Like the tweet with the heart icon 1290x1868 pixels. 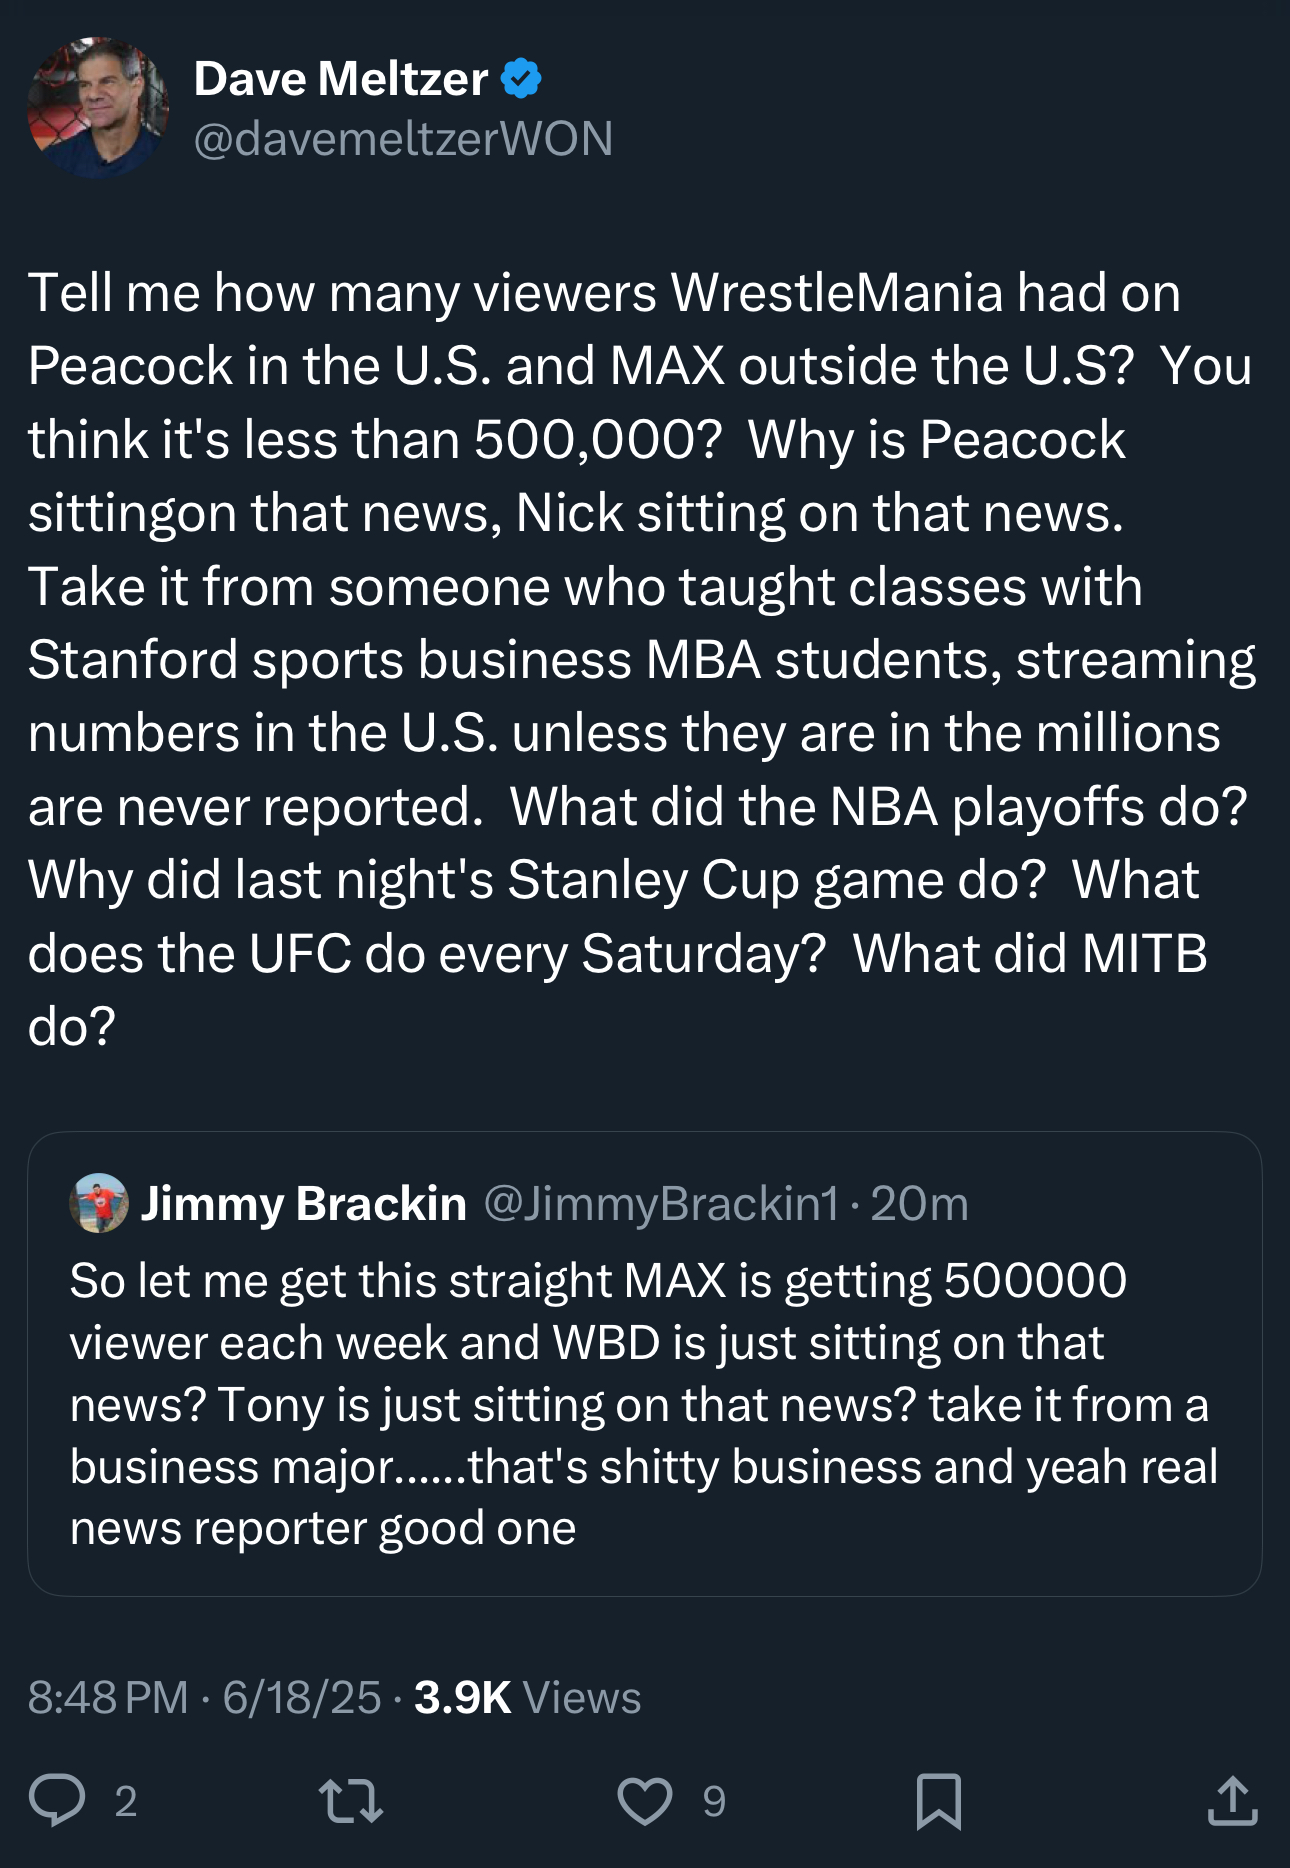[x=645, y=1800]
